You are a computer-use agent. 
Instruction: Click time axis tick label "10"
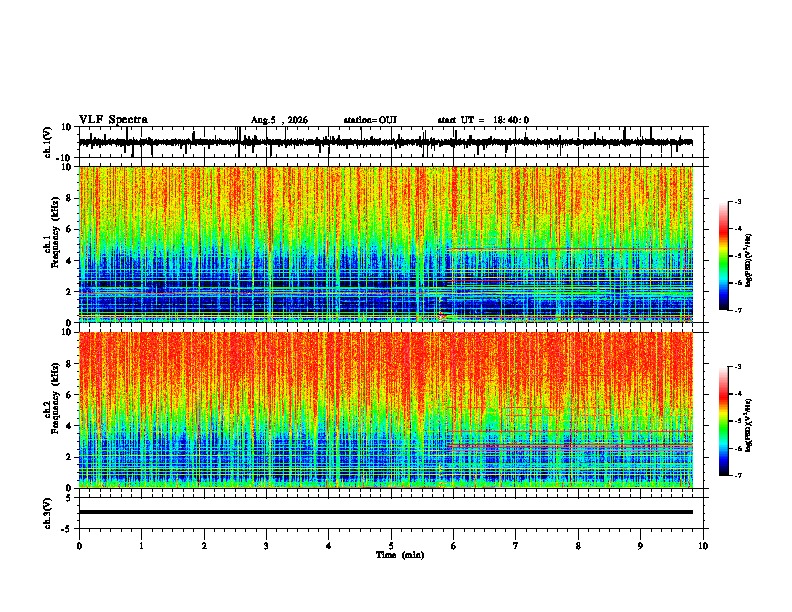[703, 546]
